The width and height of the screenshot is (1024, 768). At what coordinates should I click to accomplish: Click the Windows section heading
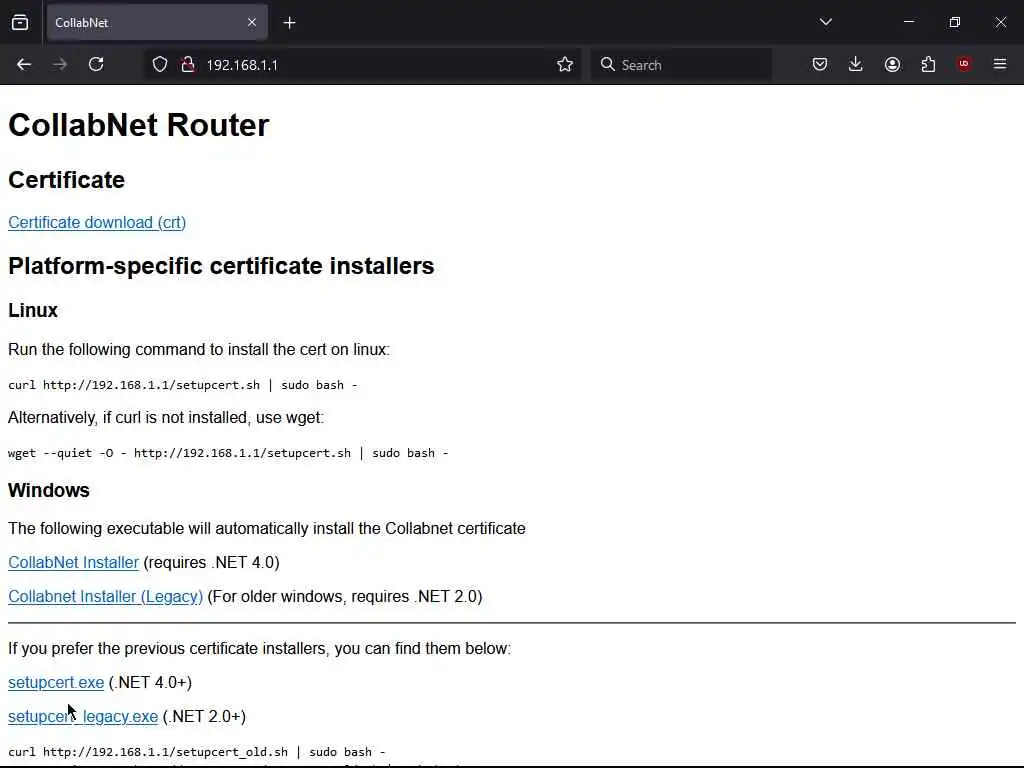pyautogui.click(x=48, y=490)
